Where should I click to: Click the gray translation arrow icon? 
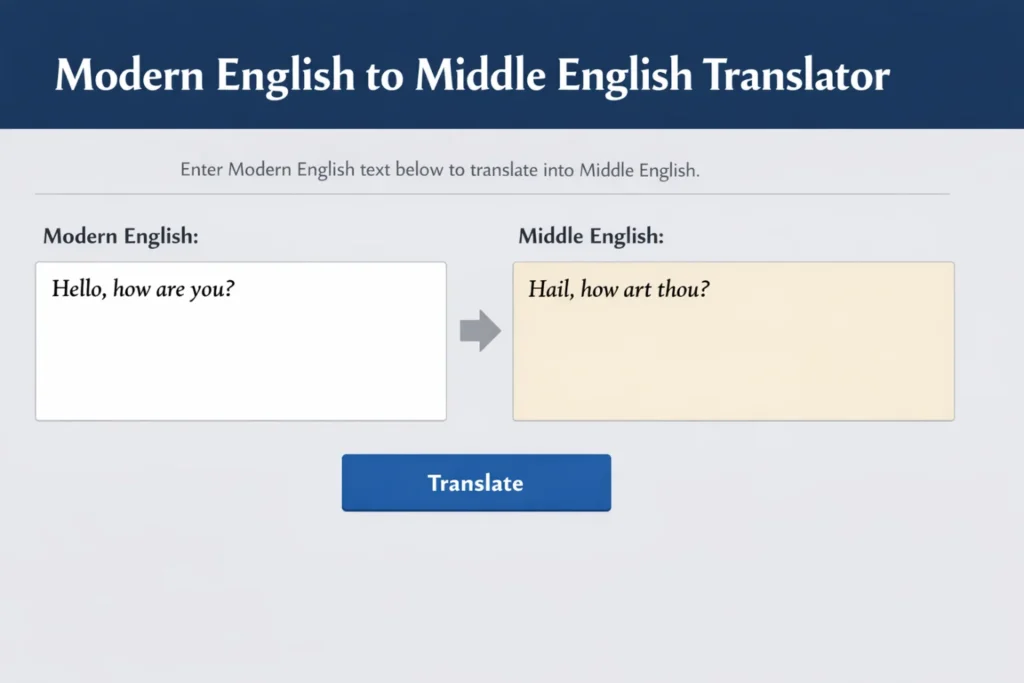click(478, 328)
